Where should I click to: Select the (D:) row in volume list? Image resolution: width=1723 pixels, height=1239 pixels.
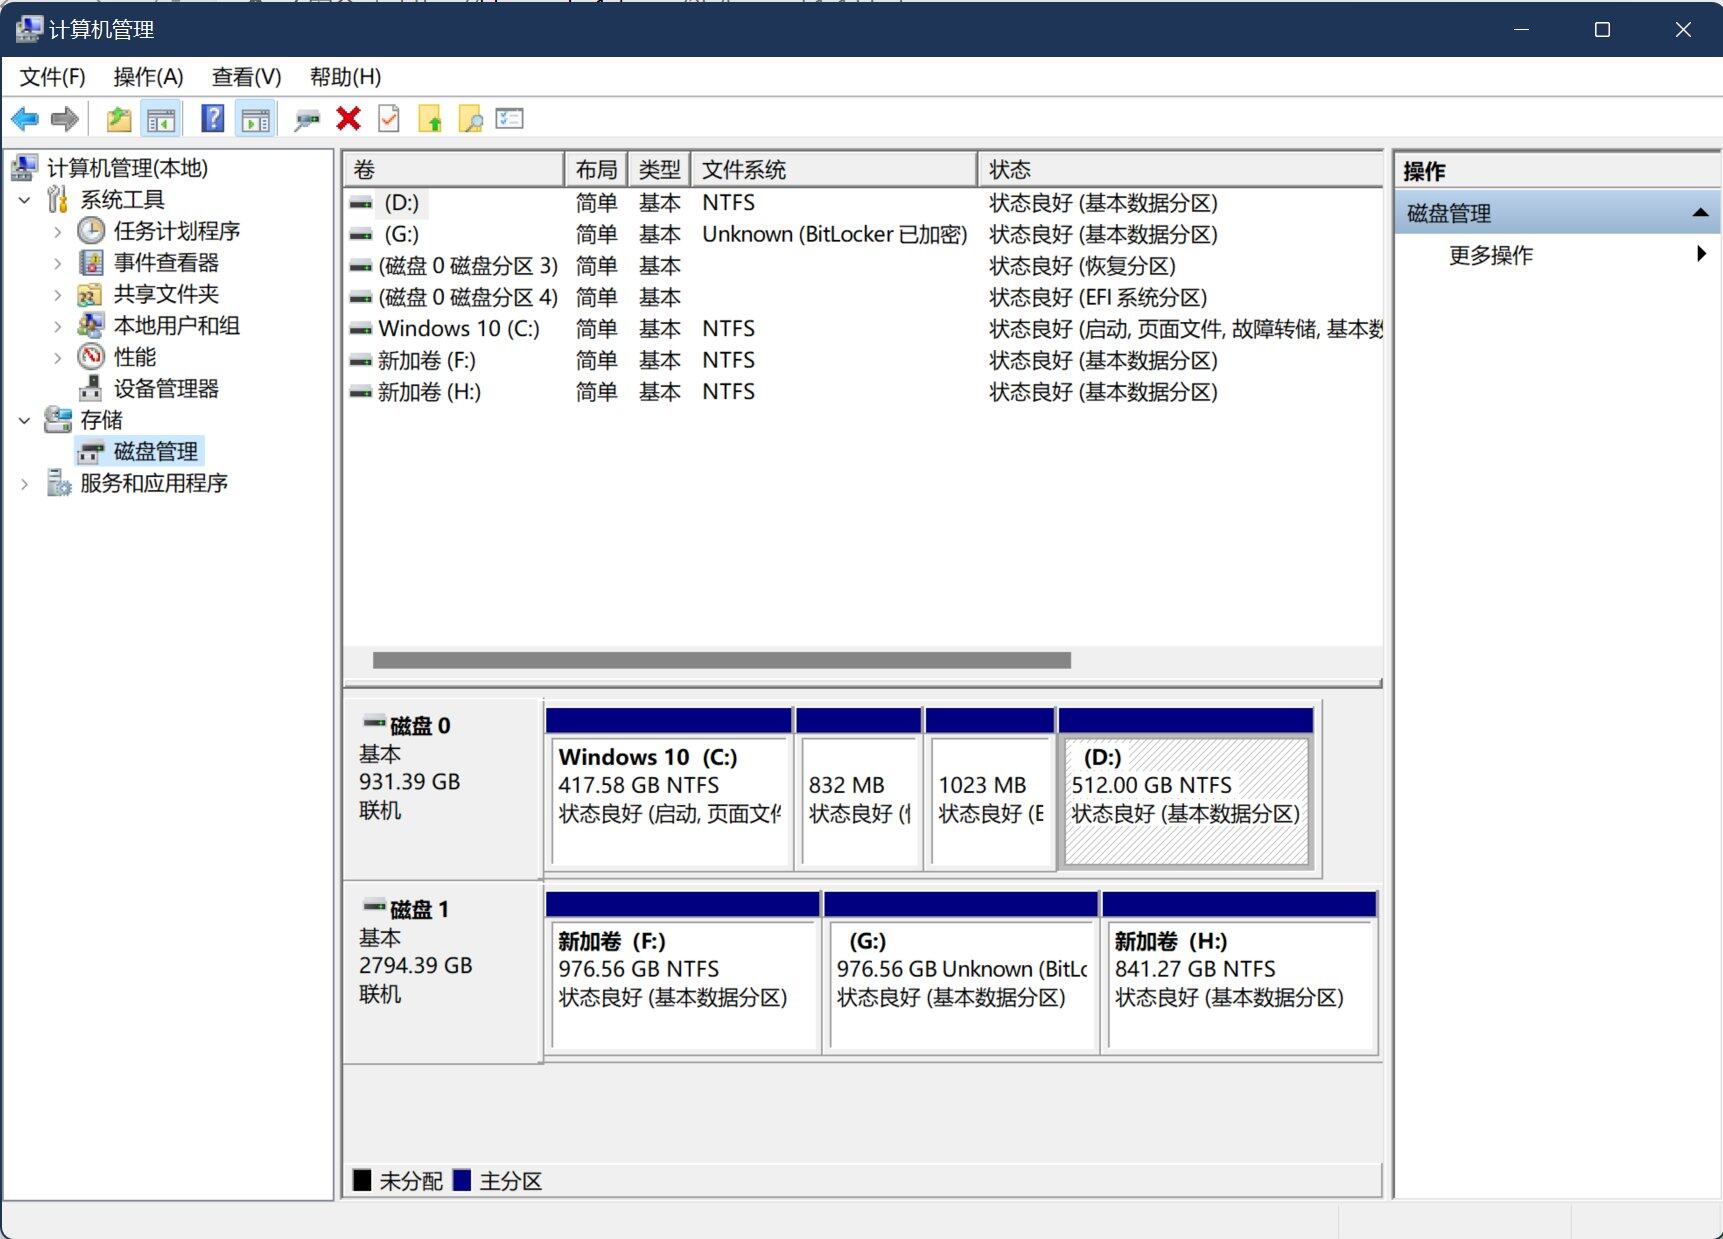(x=864, y=203)
